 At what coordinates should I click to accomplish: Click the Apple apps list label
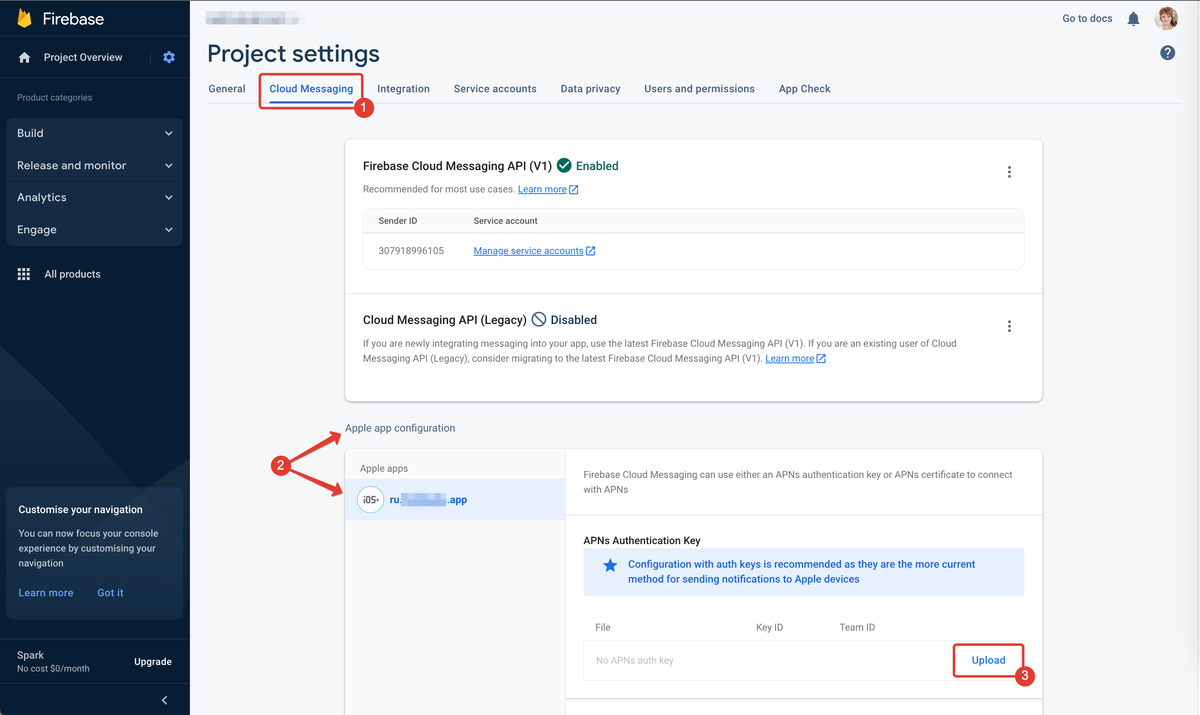(x=384, y=469)
